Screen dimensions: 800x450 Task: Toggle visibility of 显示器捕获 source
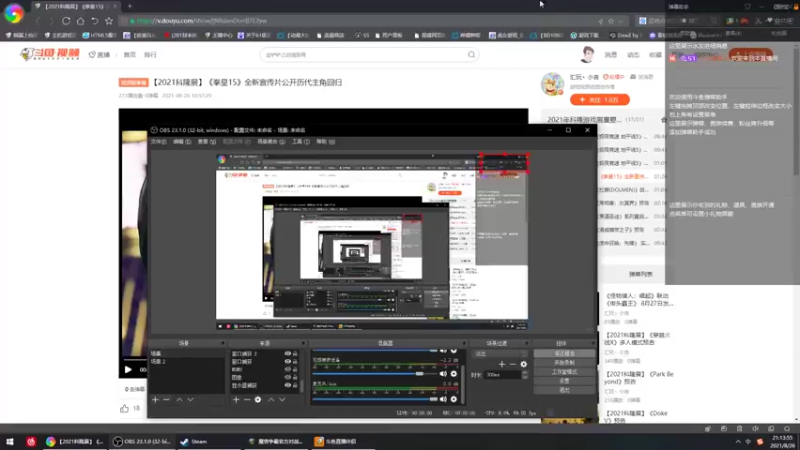coord(288,386)
